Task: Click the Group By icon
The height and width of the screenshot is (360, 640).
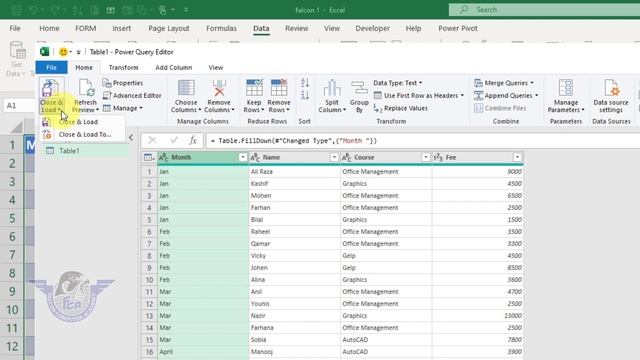Action: [x=359, y=89]
